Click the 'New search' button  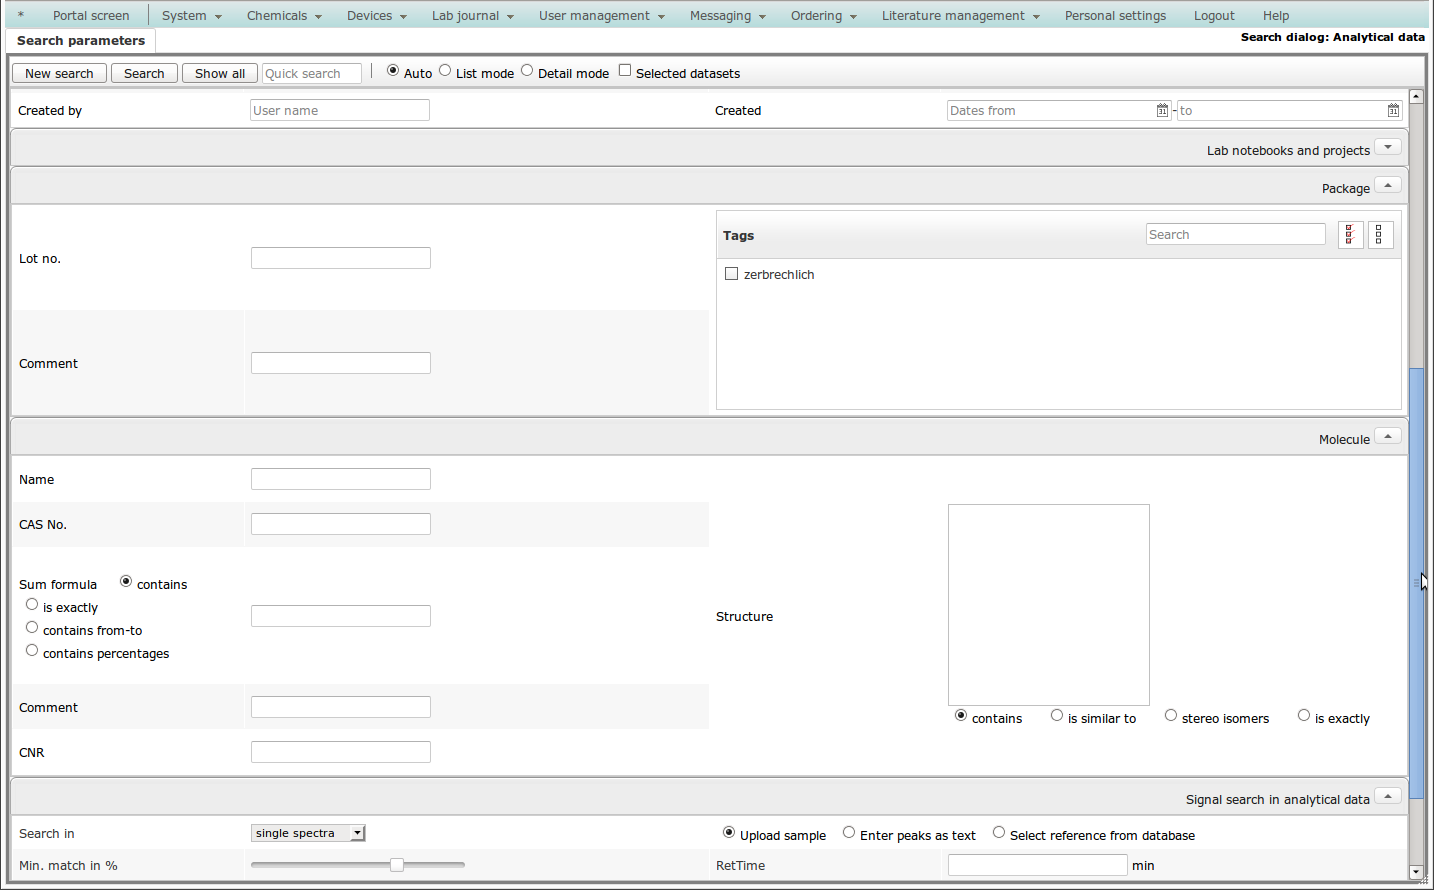[59, 74]
